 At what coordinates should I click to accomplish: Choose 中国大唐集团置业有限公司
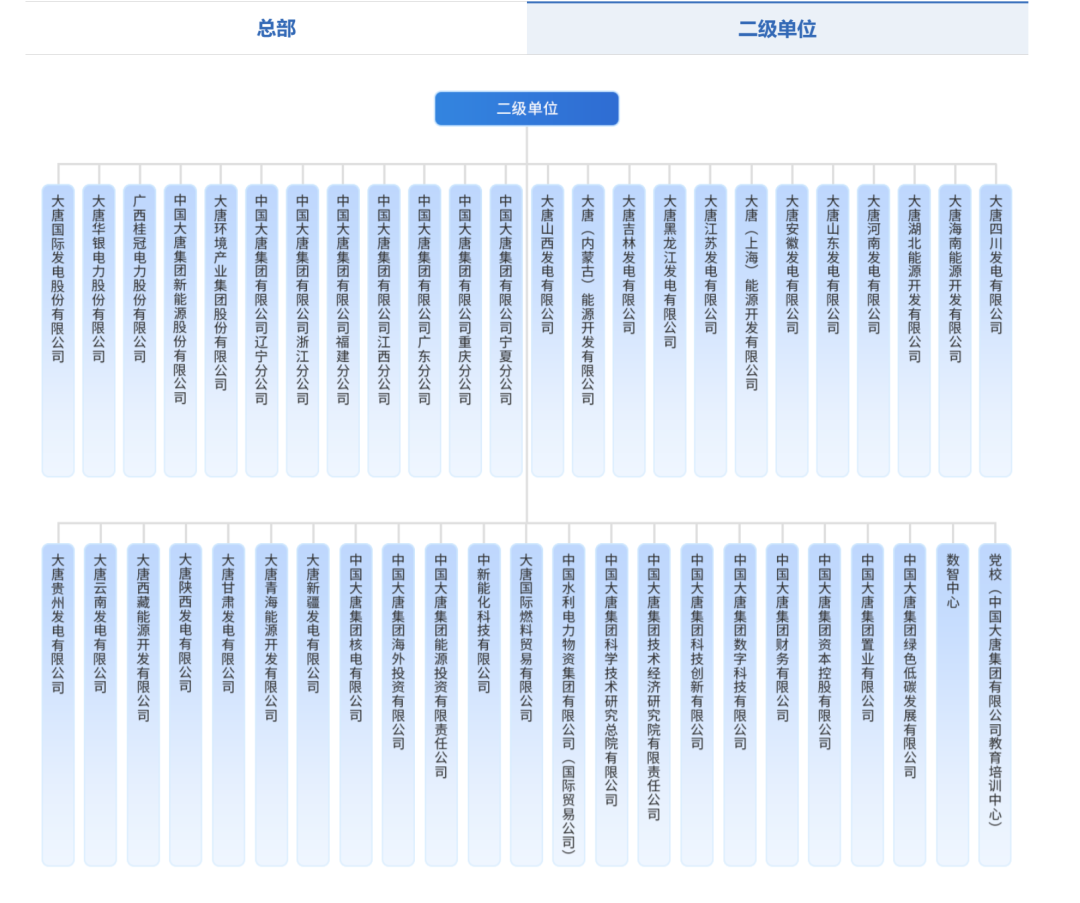click(868, 705)
